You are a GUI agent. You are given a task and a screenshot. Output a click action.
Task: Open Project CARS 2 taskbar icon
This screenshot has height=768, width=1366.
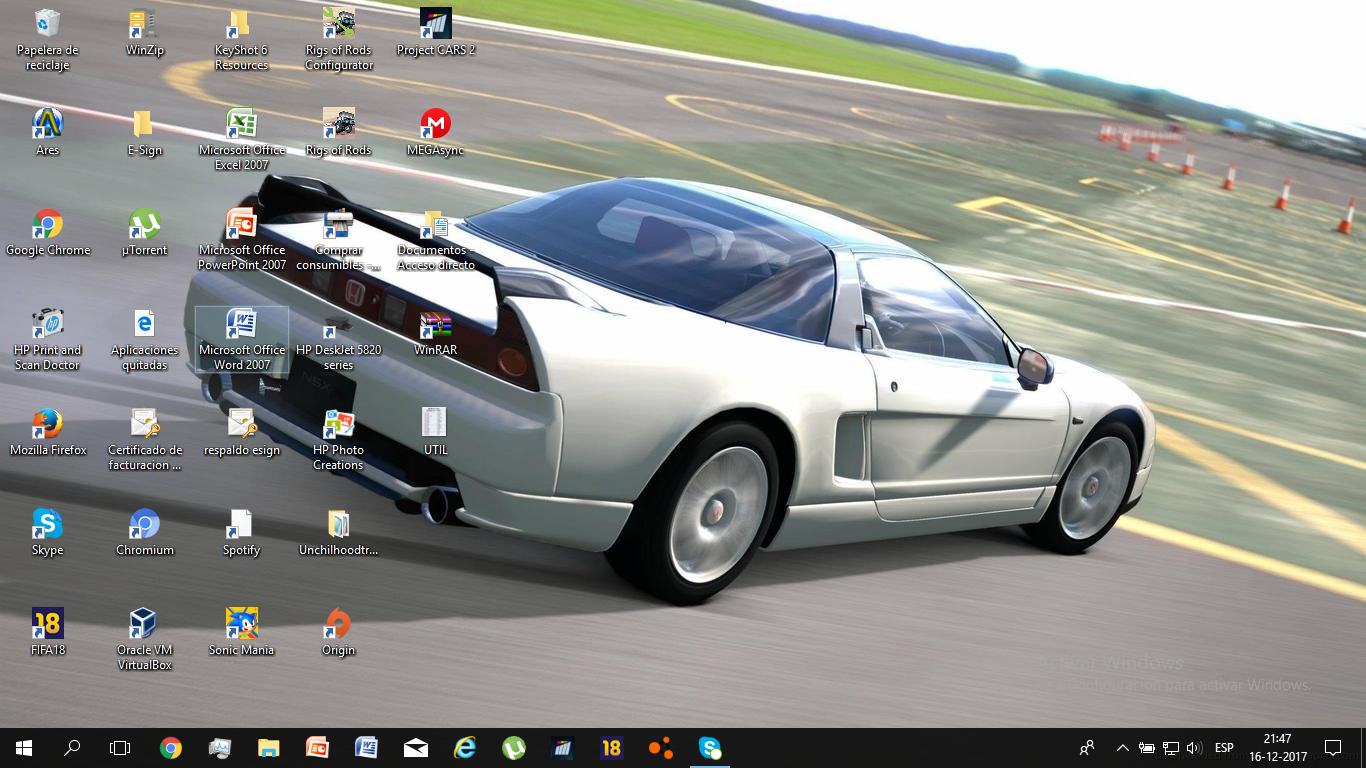563,748
